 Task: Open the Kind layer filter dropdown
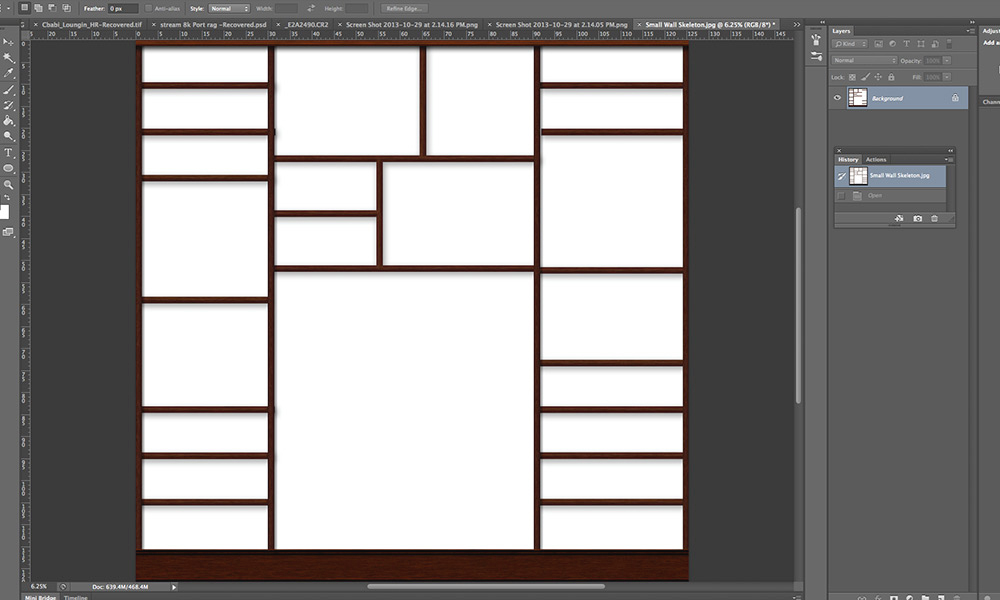coord(850,44)
